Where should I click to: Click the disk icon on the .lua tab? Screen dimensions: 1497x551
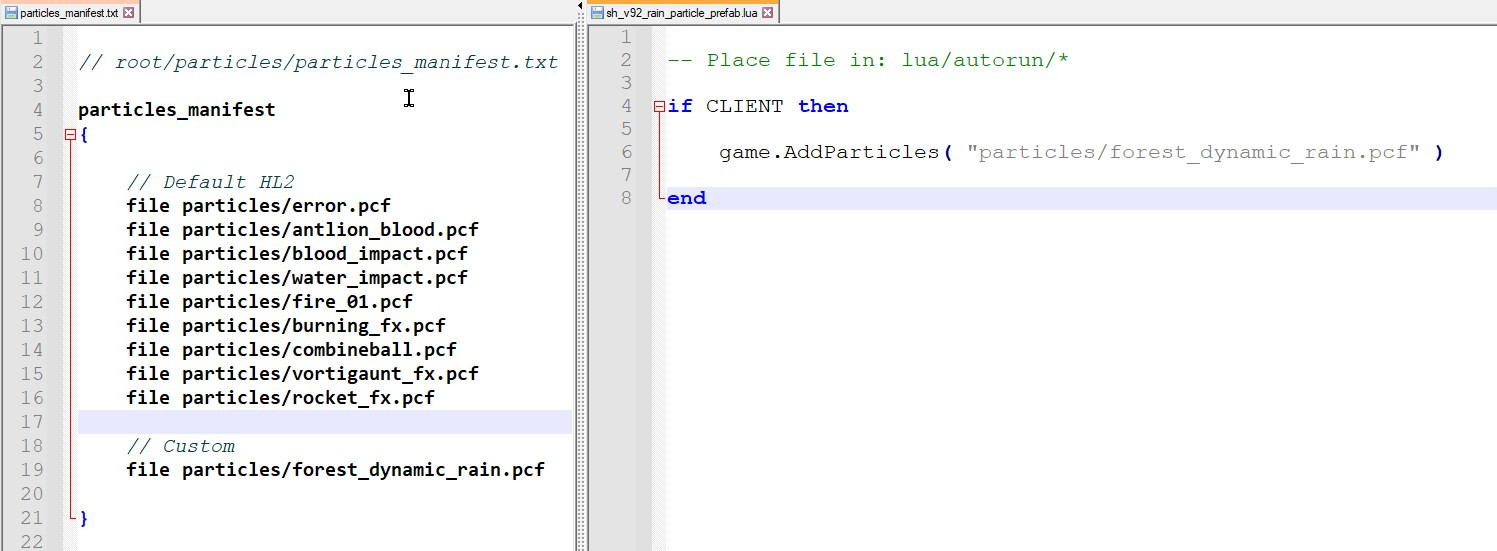[x=597, y=12]
